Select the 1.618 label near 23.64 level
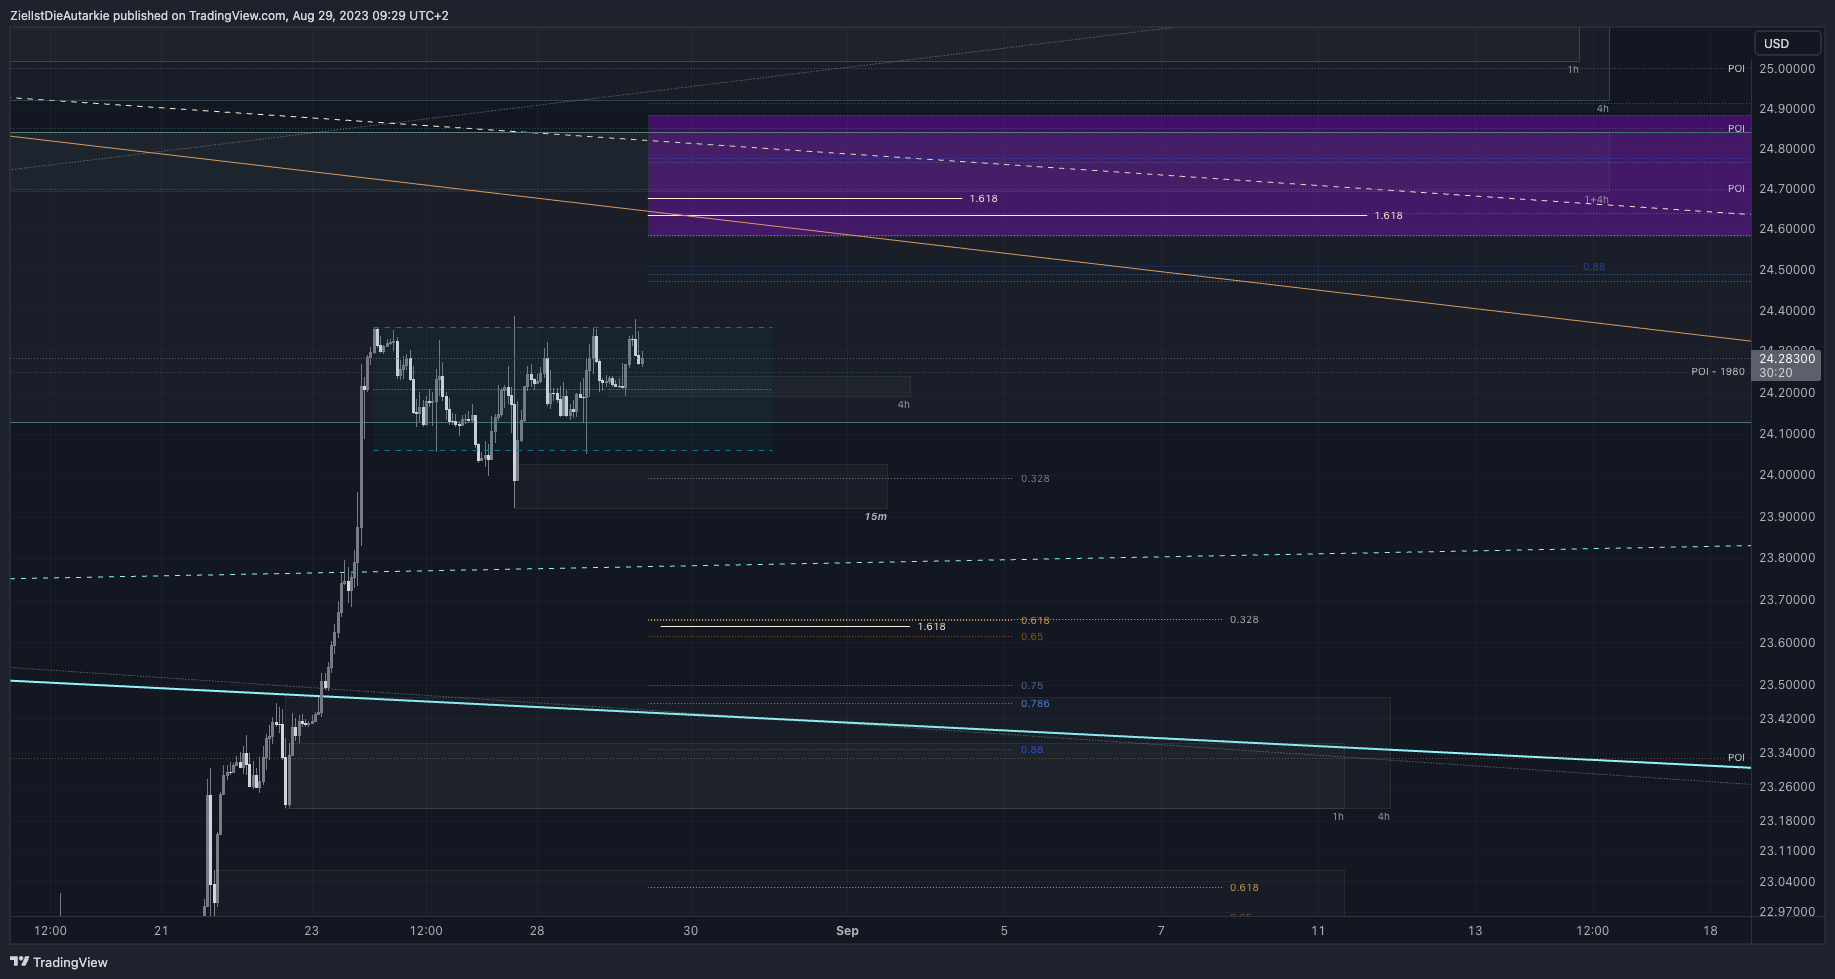 pyautogui.click(x=931, y=627)
